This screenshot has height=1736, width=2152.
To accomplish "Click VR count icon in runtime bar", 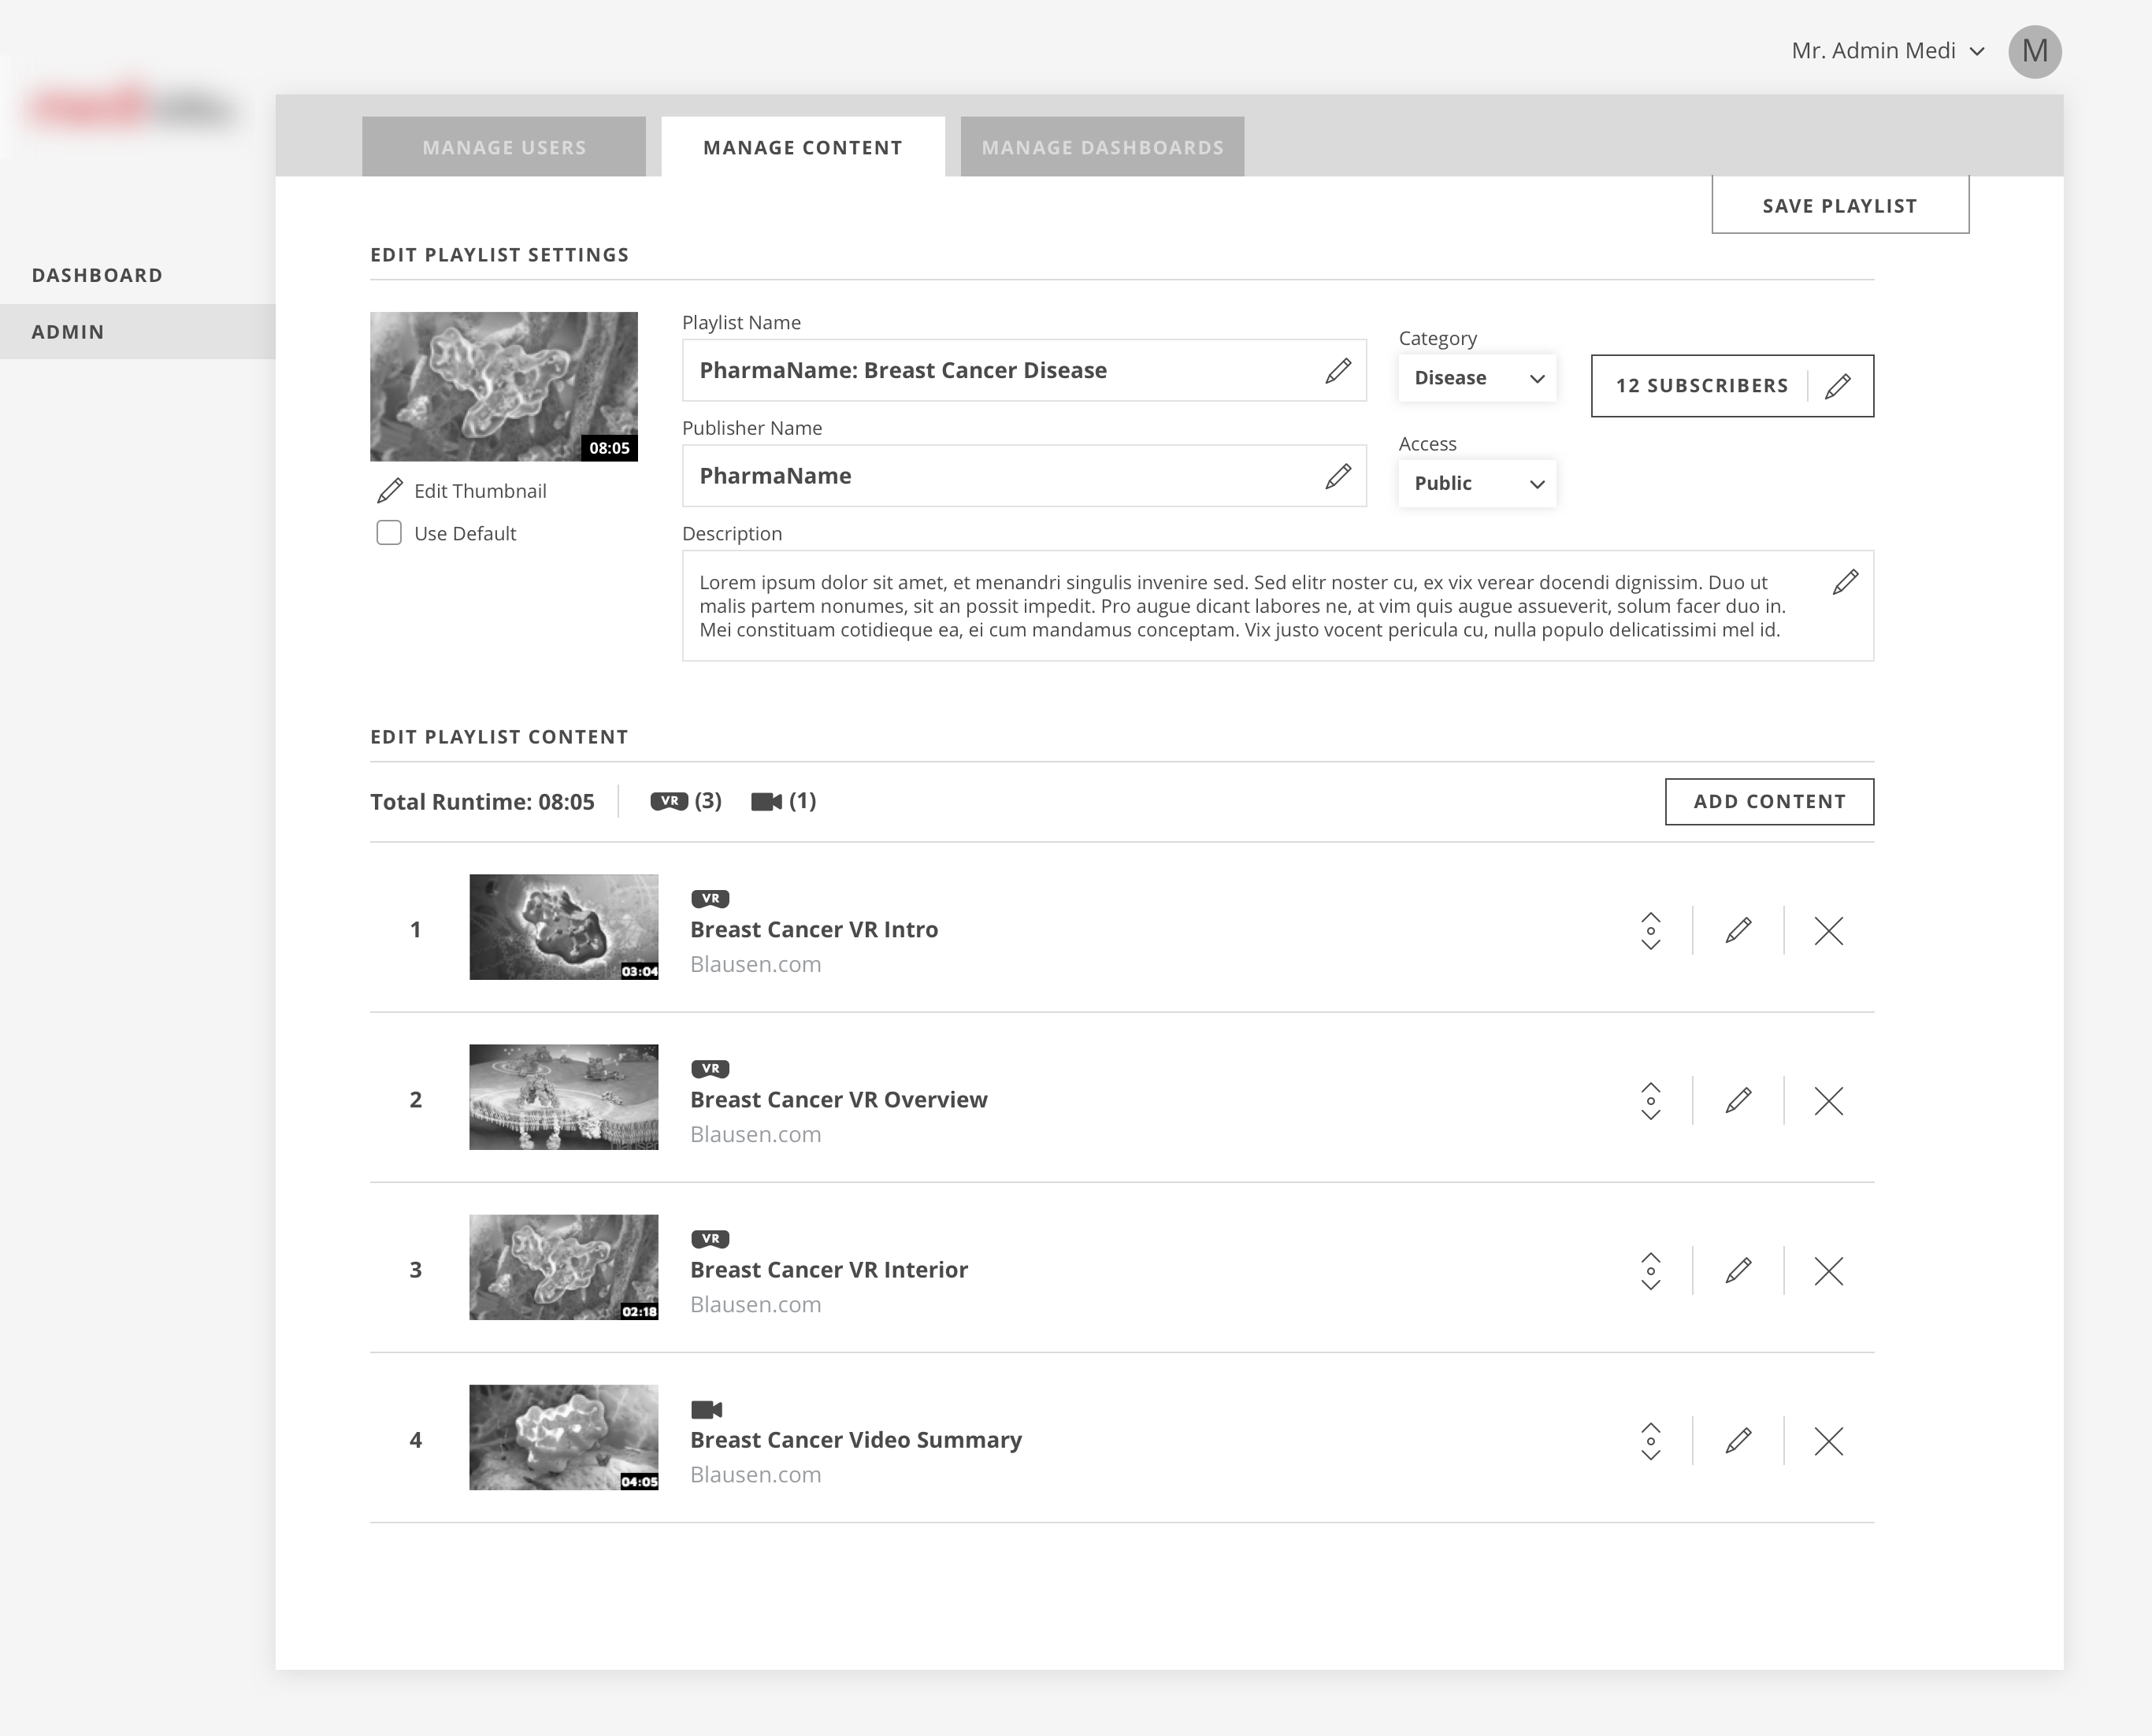I will [669, 801].
